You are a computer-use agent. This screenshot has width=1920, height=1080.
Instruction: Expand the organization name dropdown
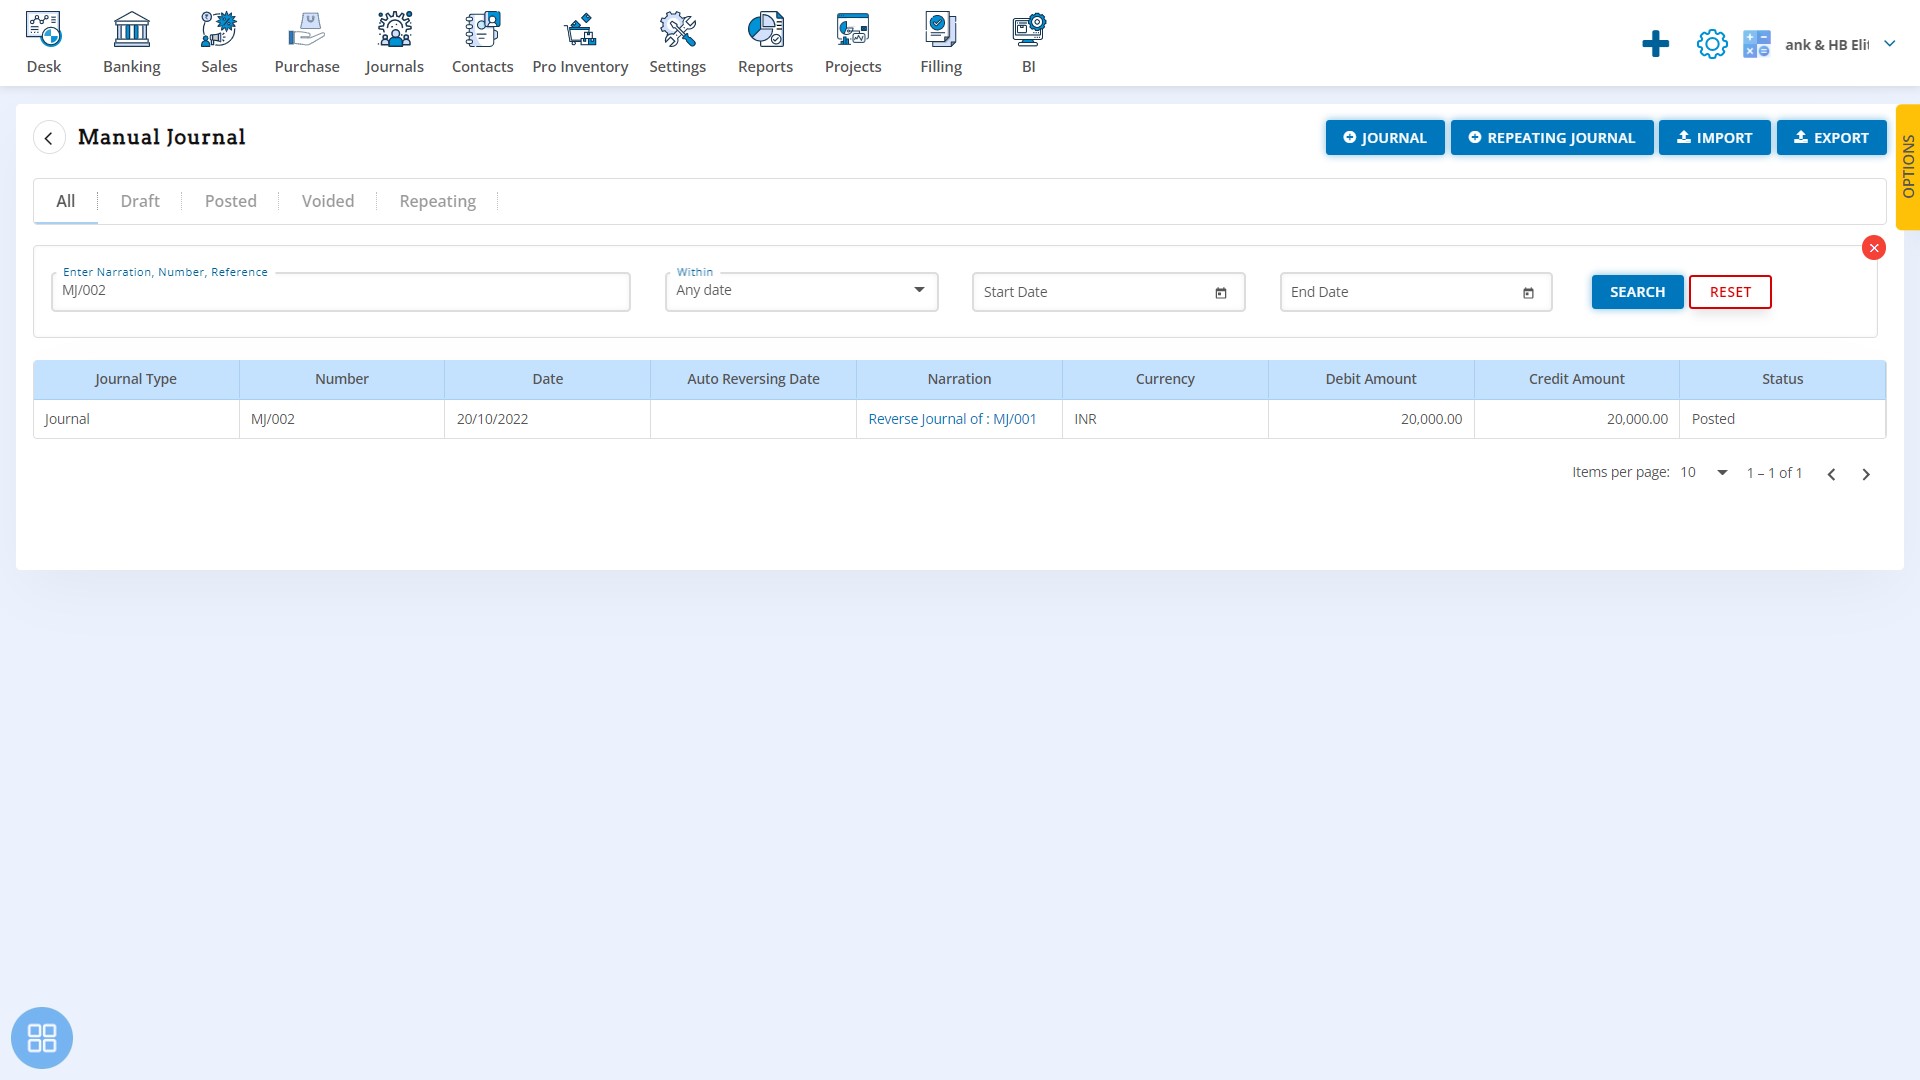[1889, 44]
